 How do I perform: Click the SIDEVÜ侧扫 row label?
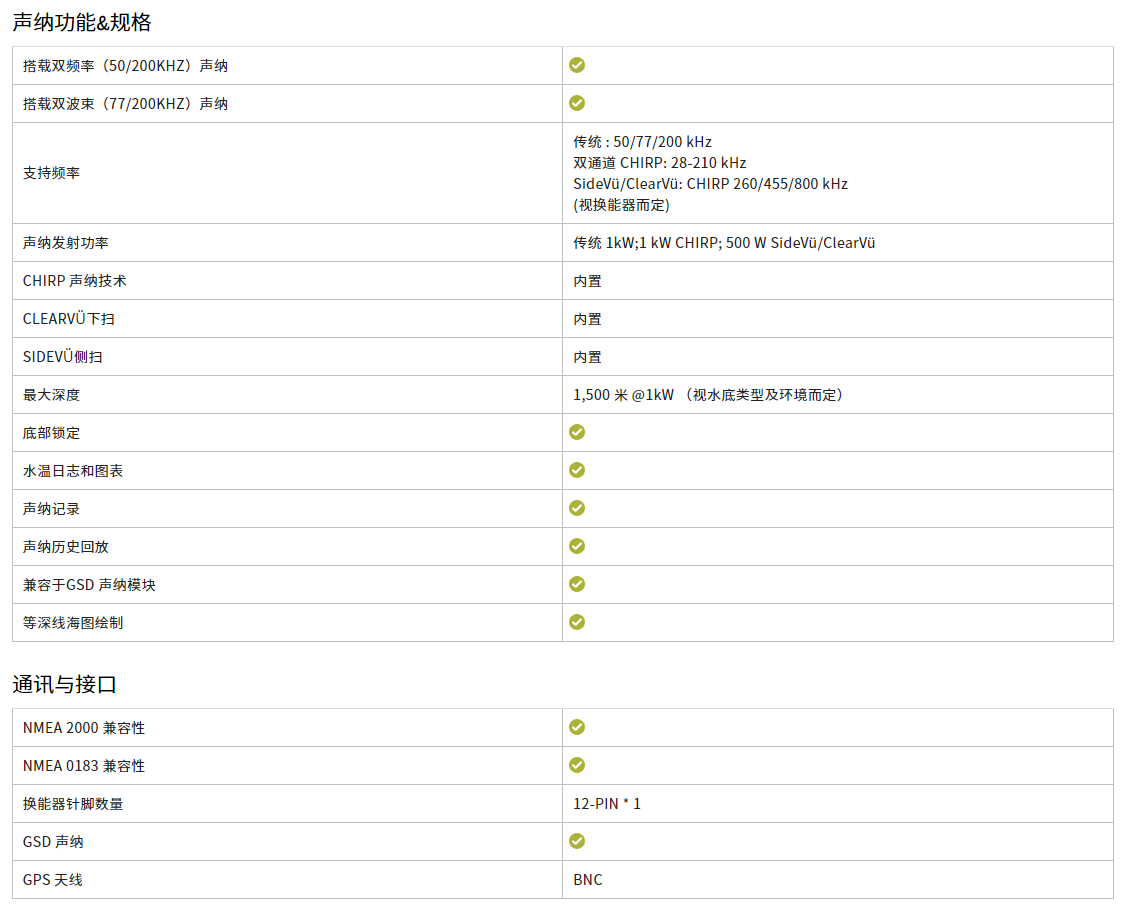click(62, 357)
